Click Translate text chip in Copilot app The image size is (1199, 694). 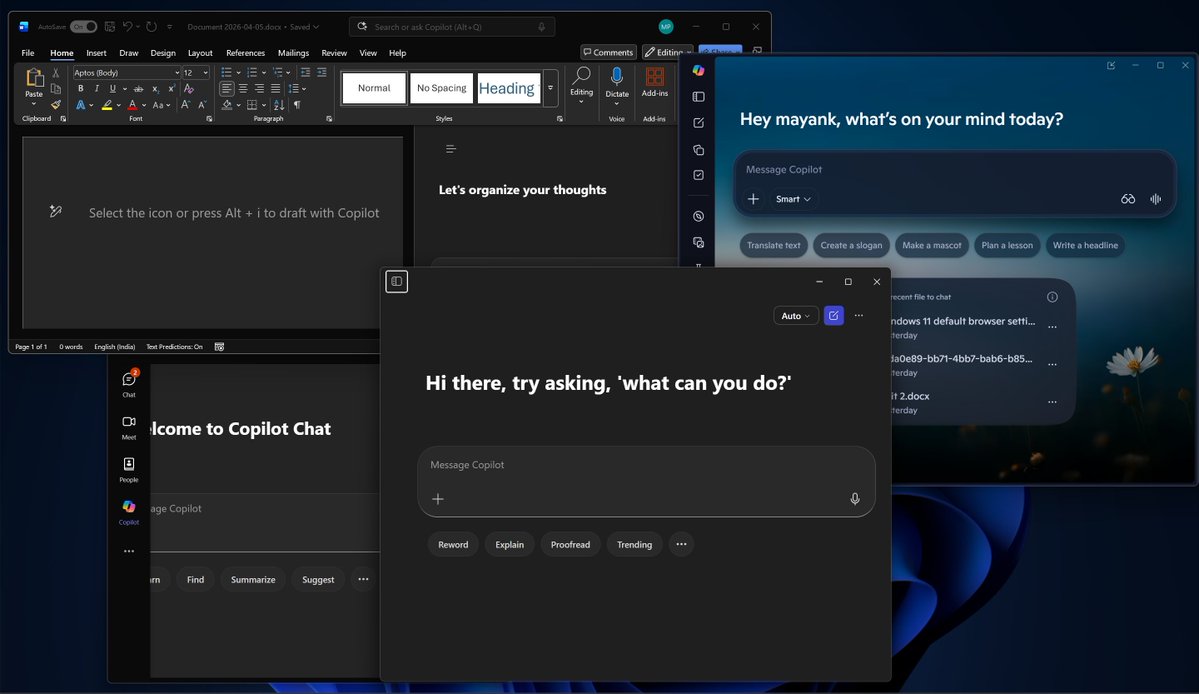773,245
